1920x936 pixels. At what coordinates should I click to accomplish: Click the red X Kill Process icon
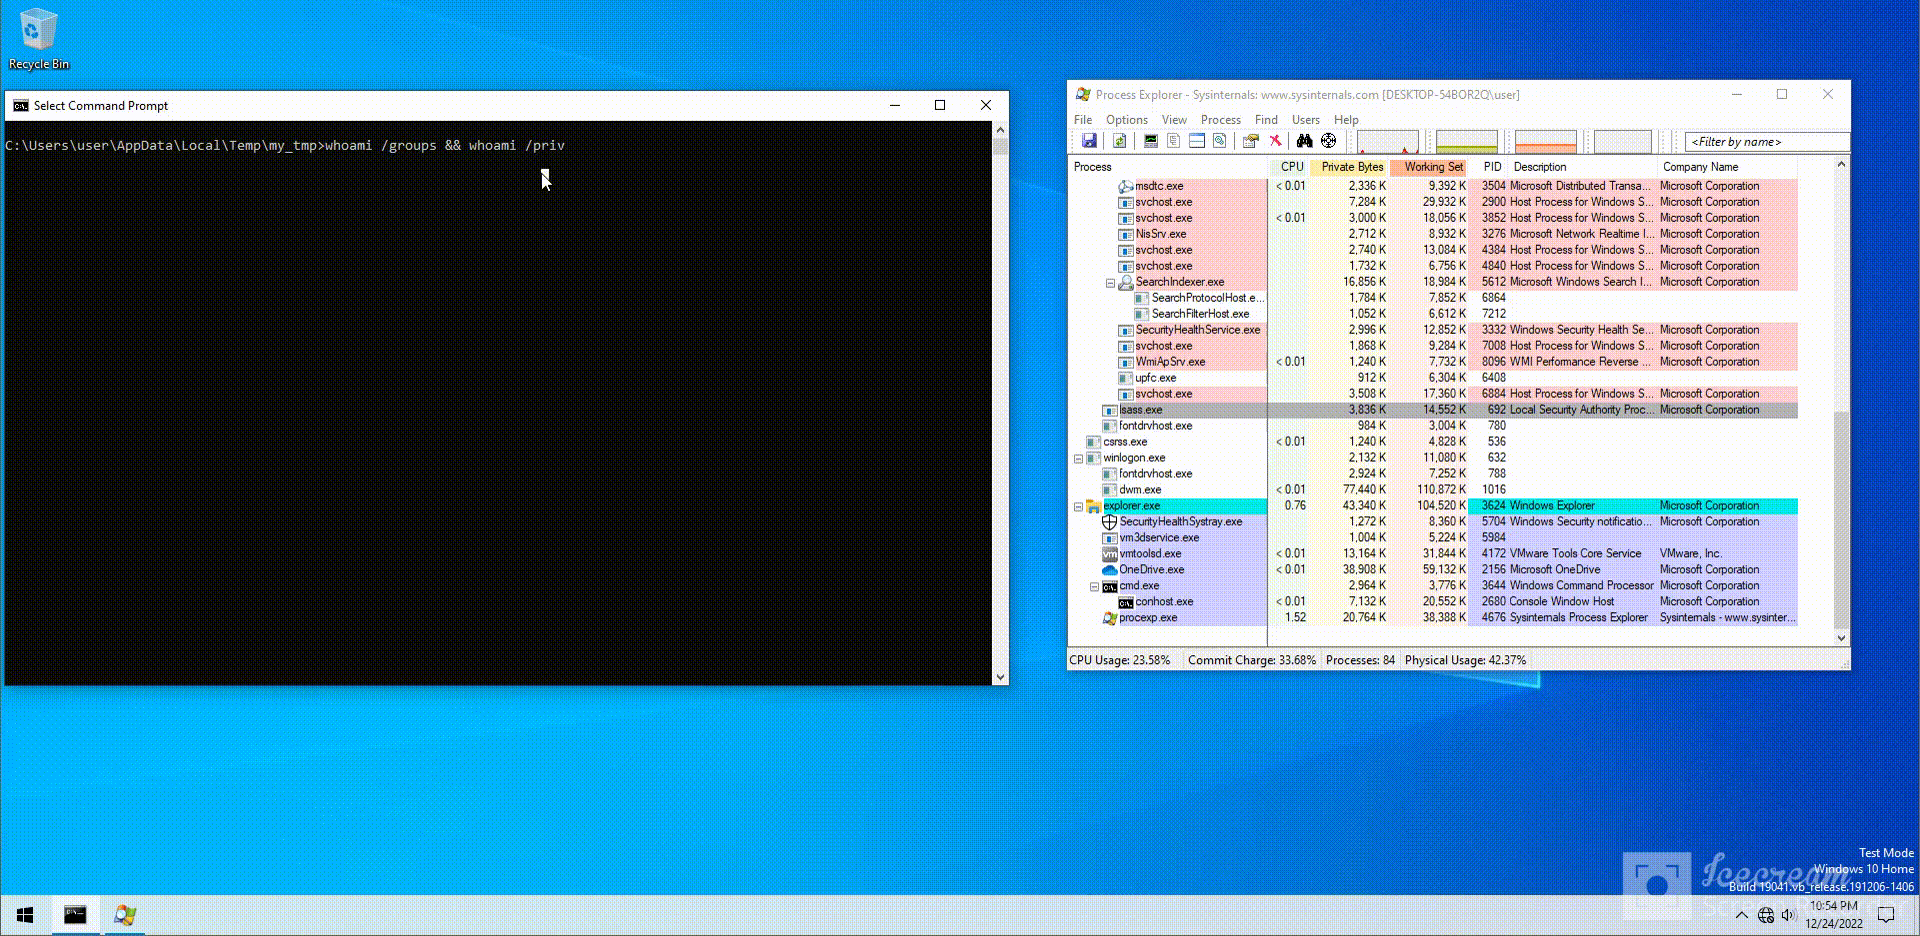(1275, 141)
